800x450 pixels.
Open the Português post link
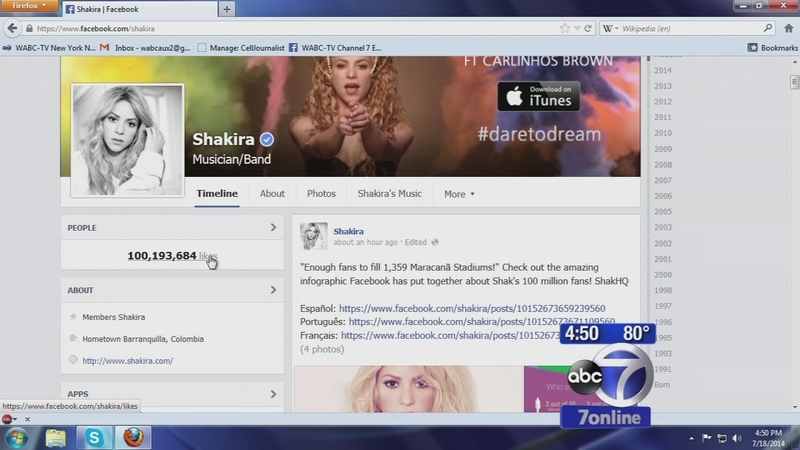482,322
